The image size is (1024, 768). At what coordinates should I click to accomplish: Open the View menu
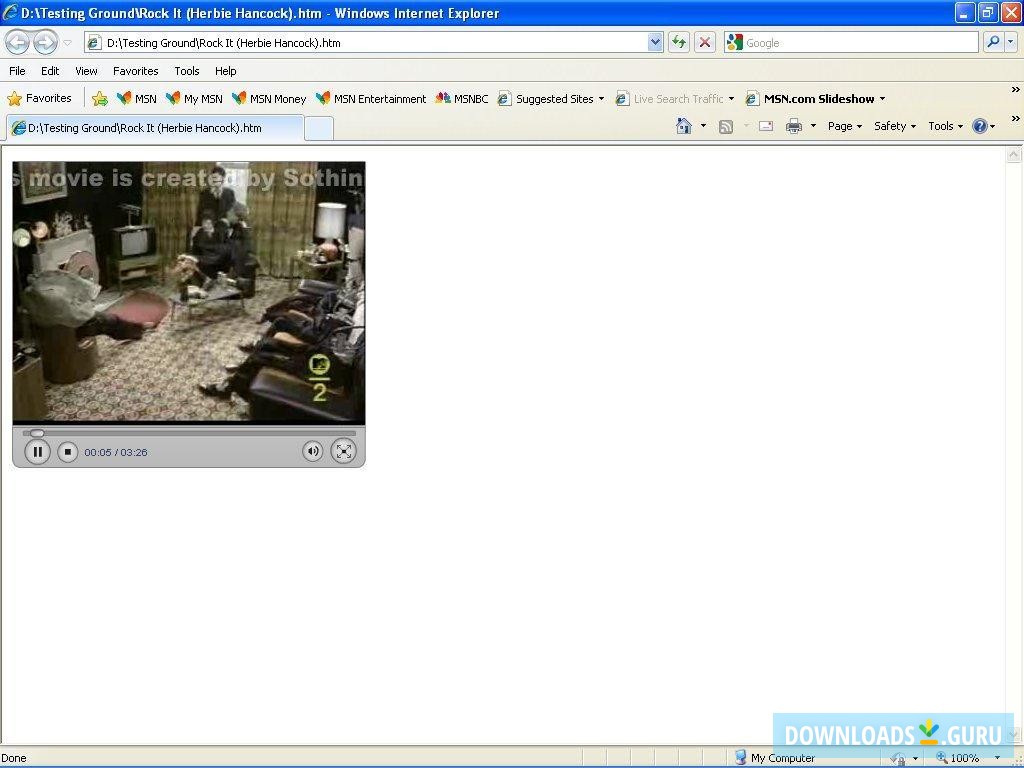(x=86, y=71)
